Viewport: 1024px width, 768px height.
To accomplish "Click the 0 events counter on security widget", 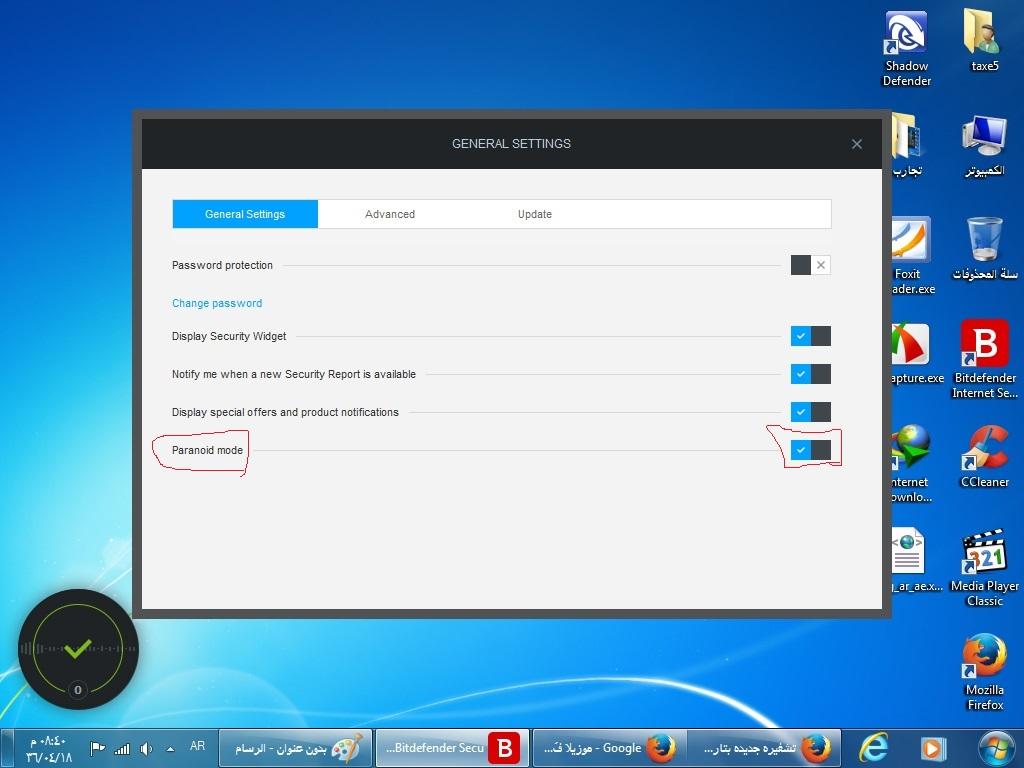I will coord(78,690).
